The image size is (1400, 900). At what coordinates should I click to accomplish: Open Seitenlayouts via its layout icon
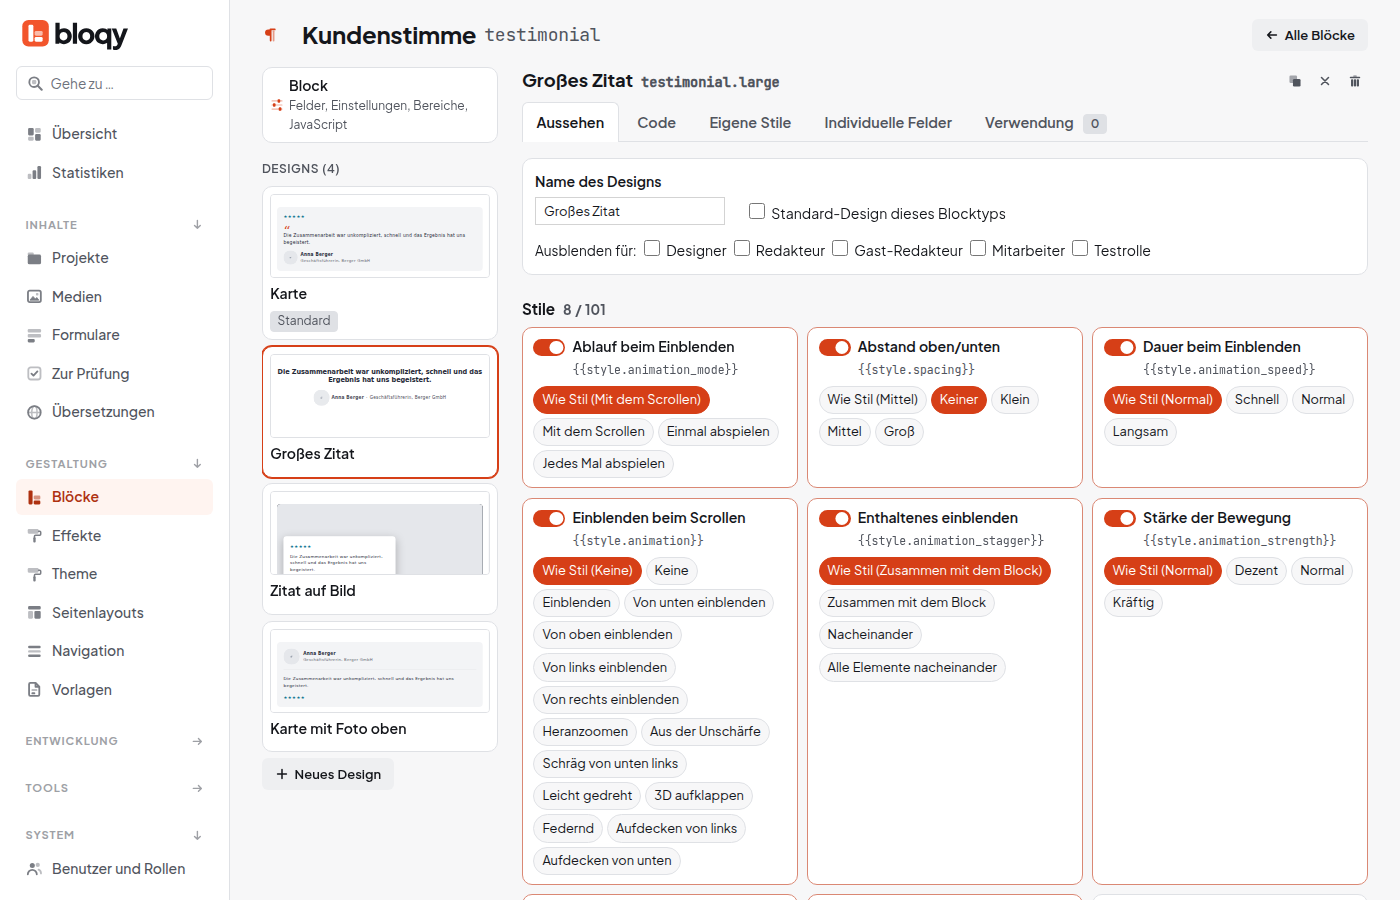(34, 613)
